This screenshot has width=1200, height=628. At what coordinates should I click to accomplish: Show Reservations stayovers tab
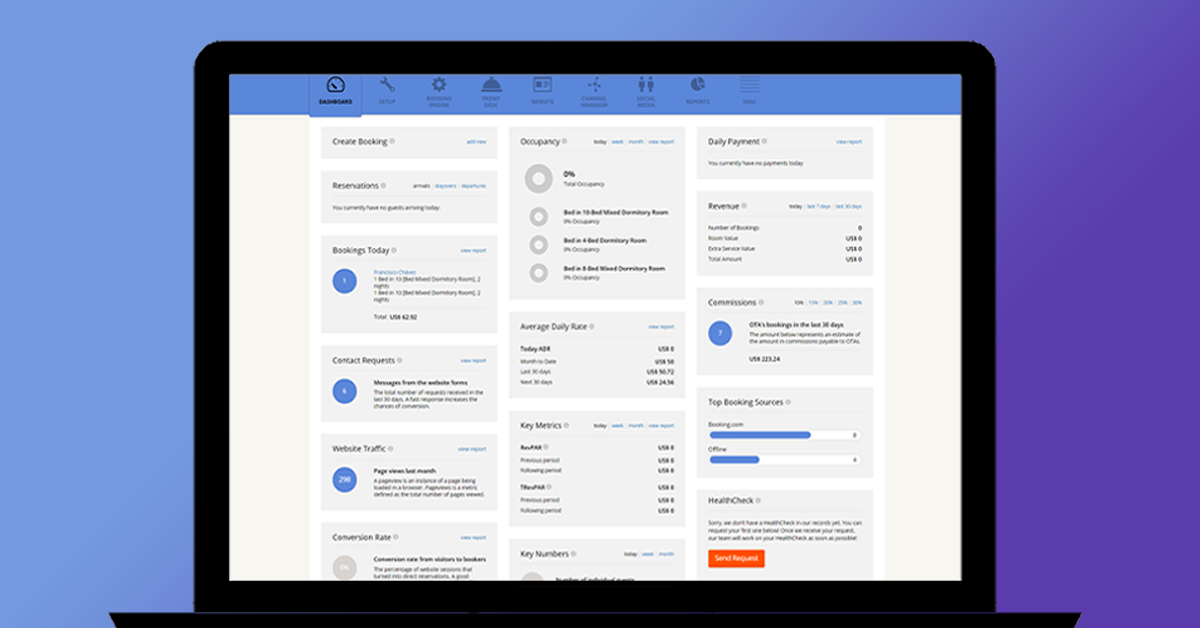pyautogui.click(x=445, y=186)
